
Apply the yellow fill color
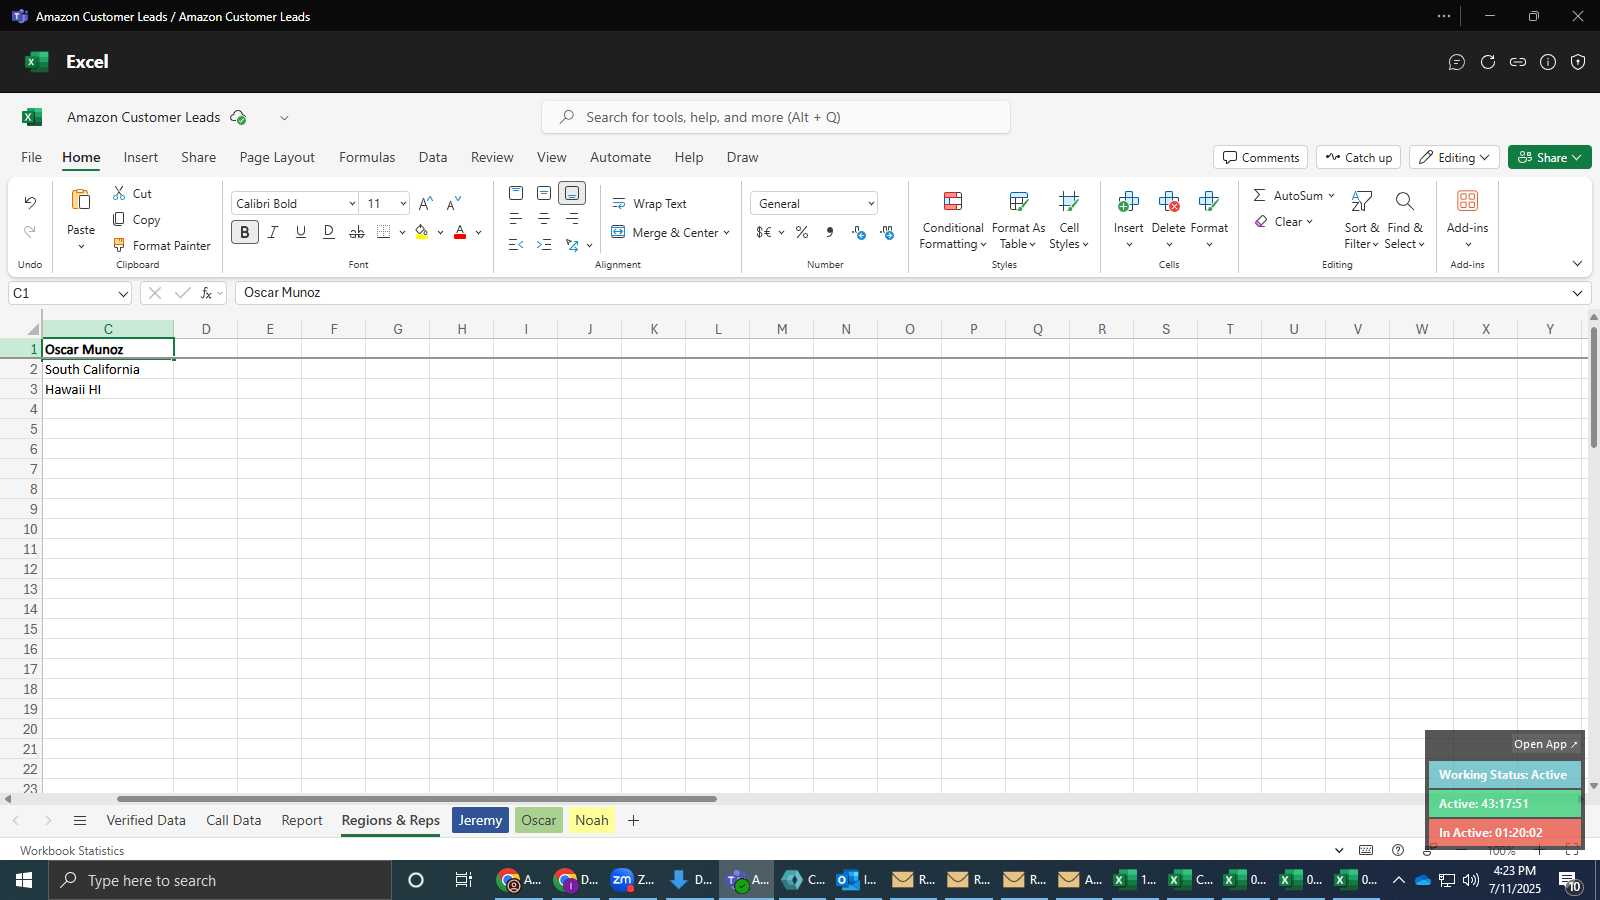(x=421, y=232)
